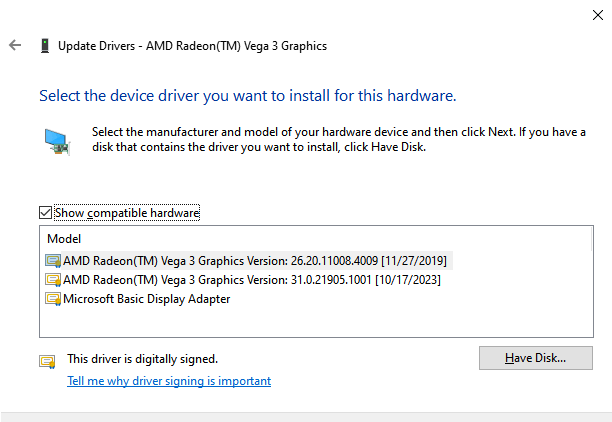Screen dimensions: 612x422
Task: Open the Have Disk dialog
Action: pos(536,358)
